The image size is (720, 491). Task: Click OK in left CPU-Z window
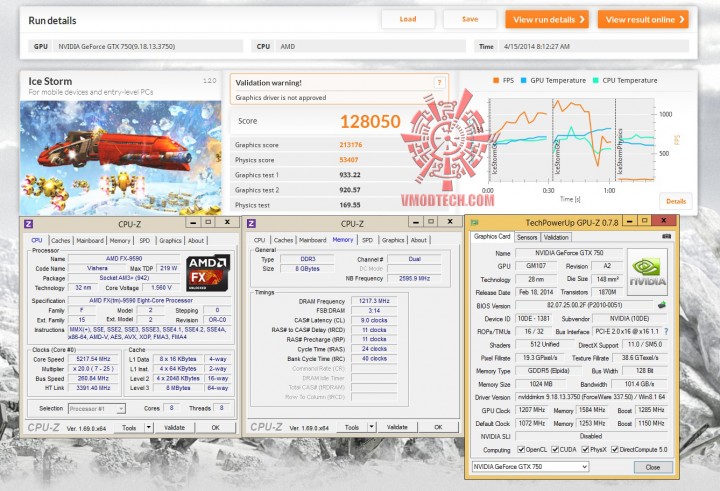215,427
